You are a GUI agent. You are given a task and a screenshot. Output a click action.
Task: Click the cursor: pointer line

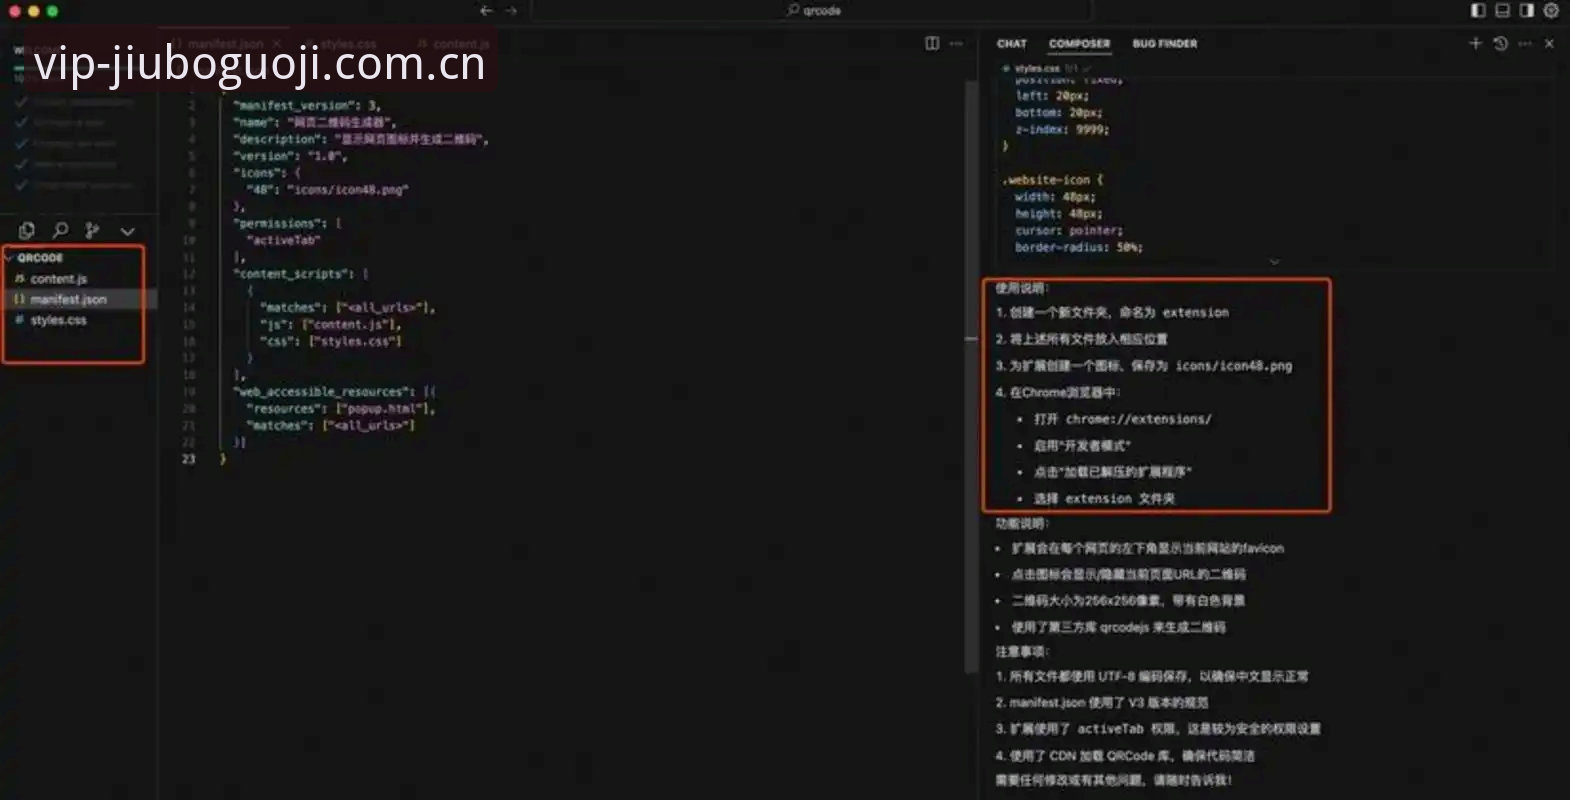coord(1069,230)
